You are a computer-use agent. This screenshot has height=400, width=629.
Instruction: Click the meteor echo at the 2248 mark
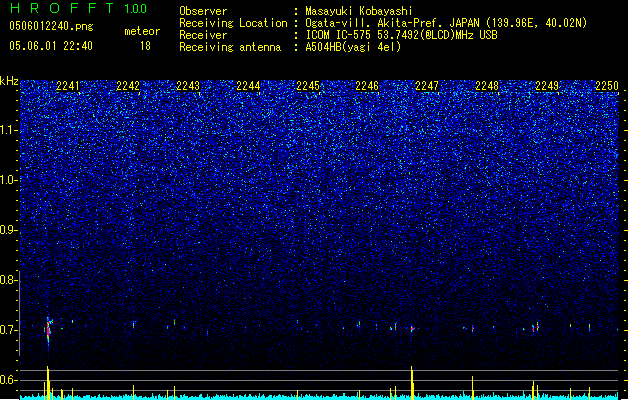click(x=473, y=329)
